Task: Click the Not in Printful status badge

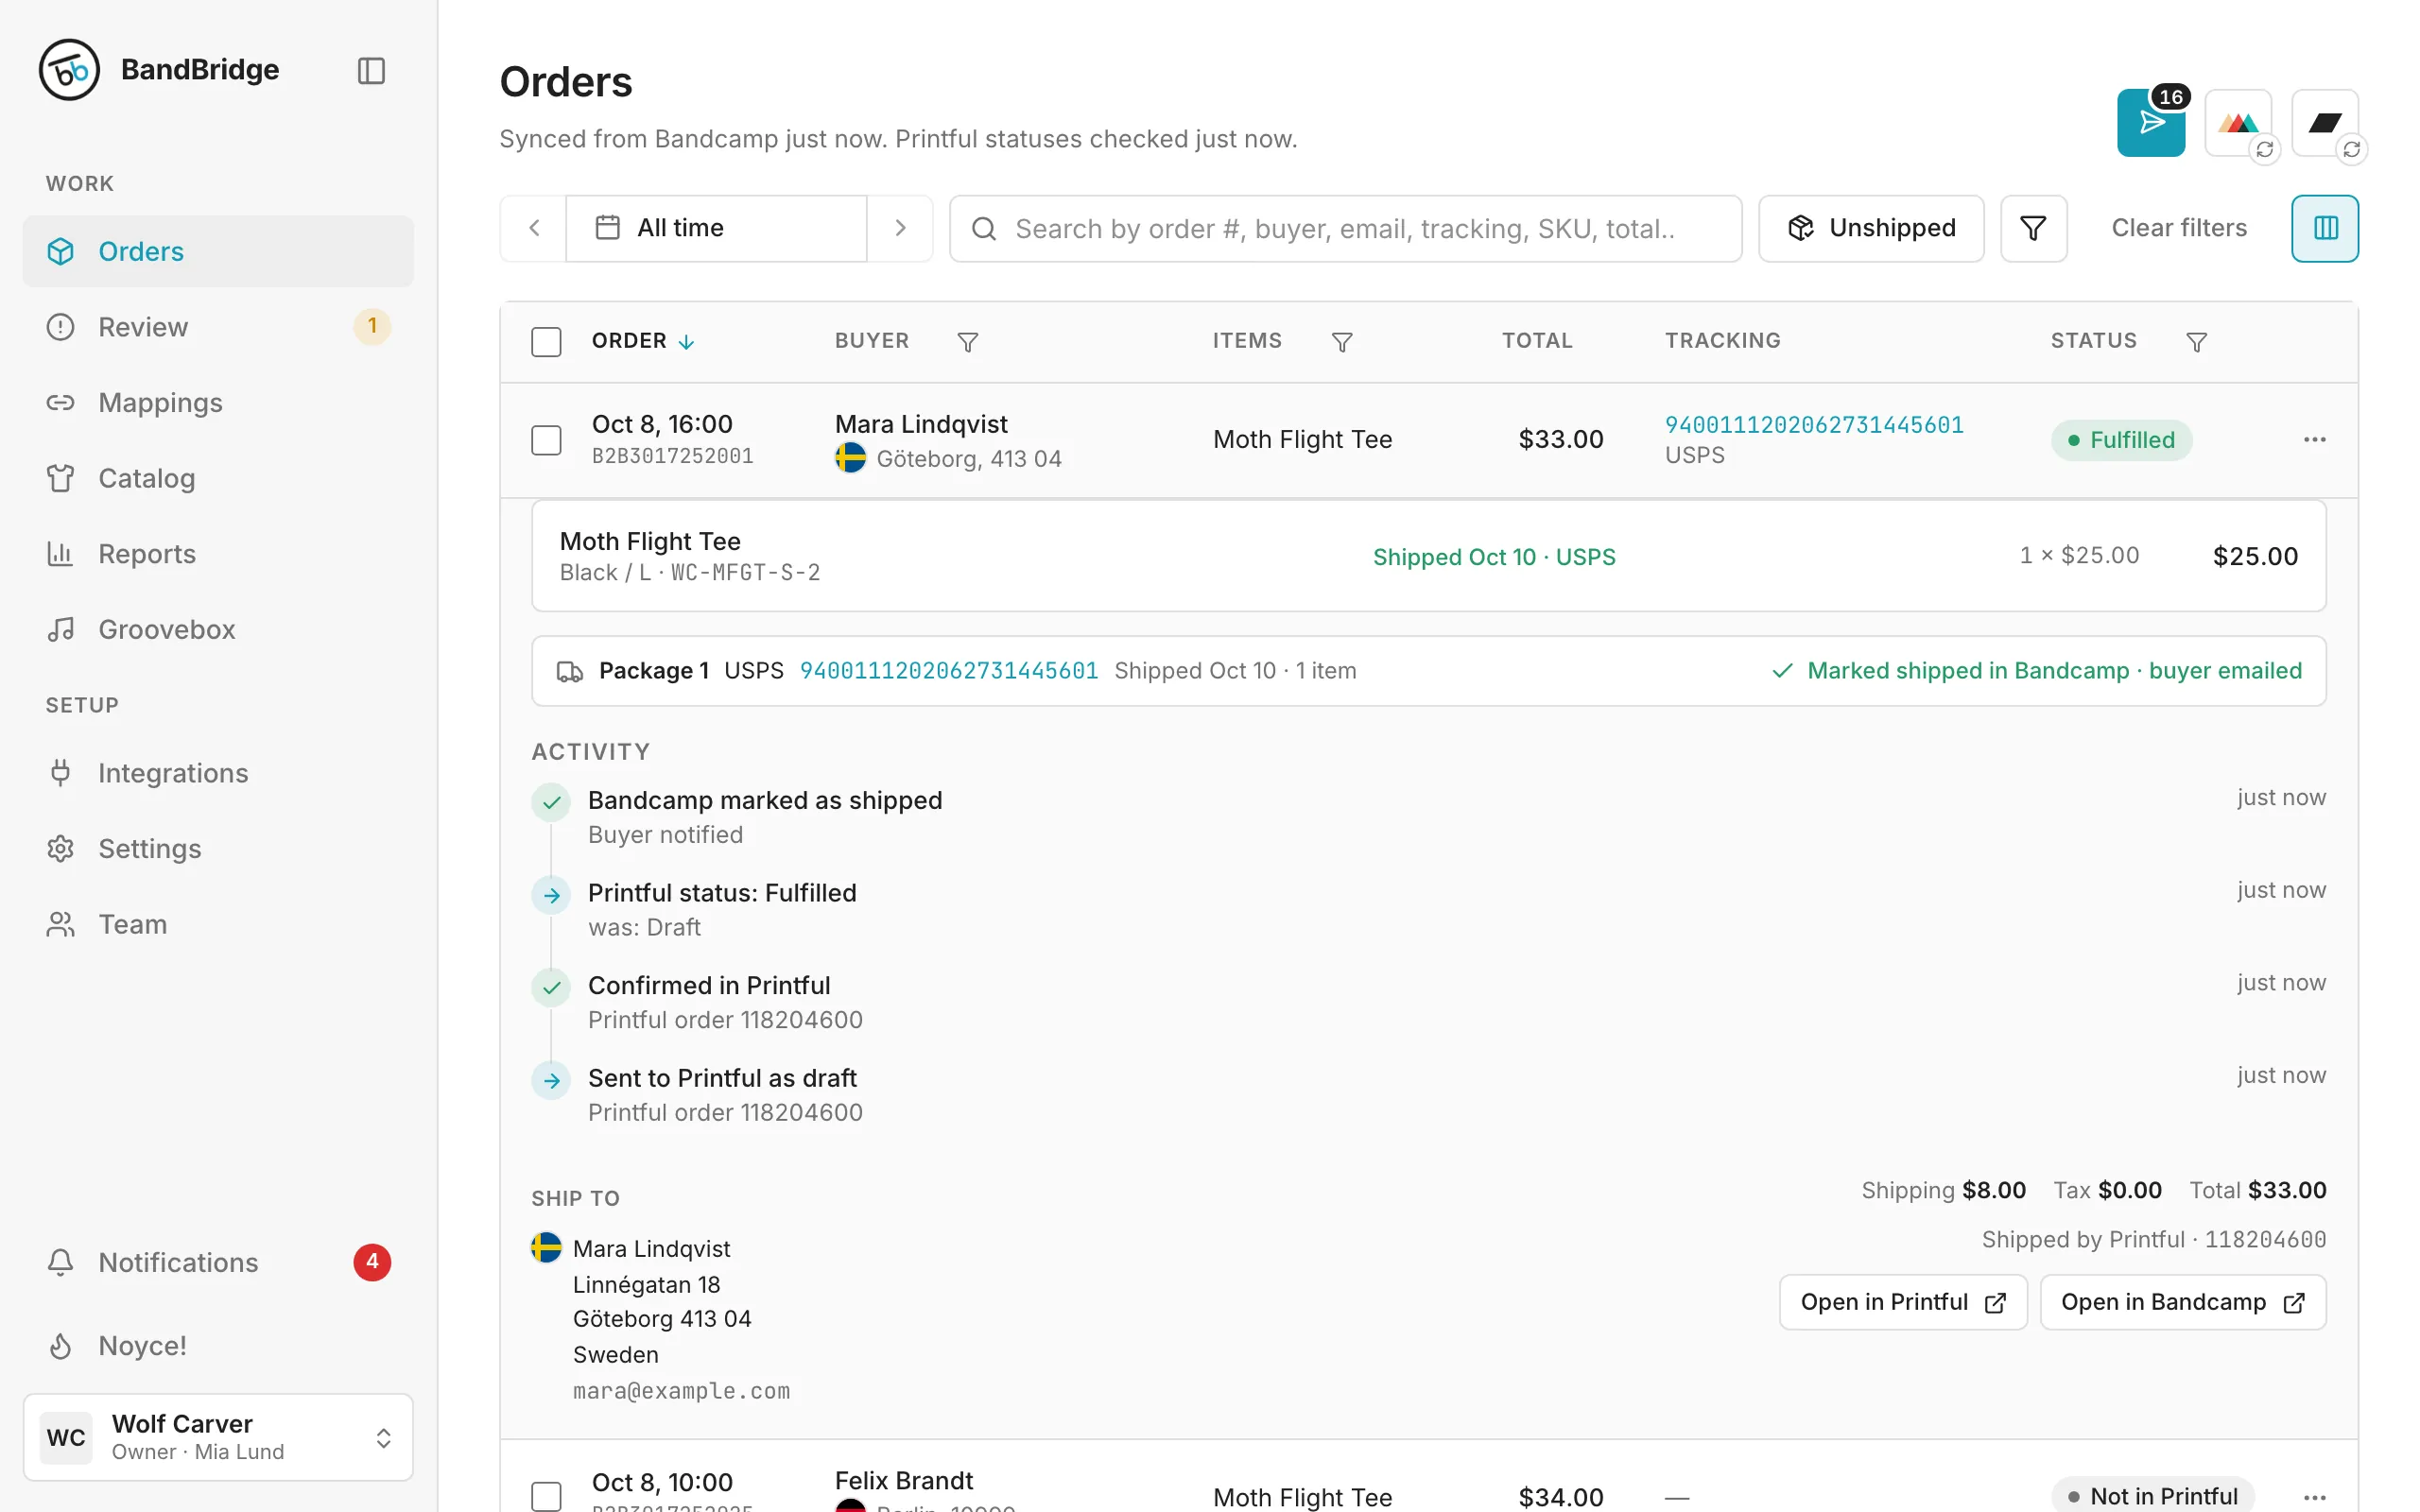Action: [2152, 1496]
